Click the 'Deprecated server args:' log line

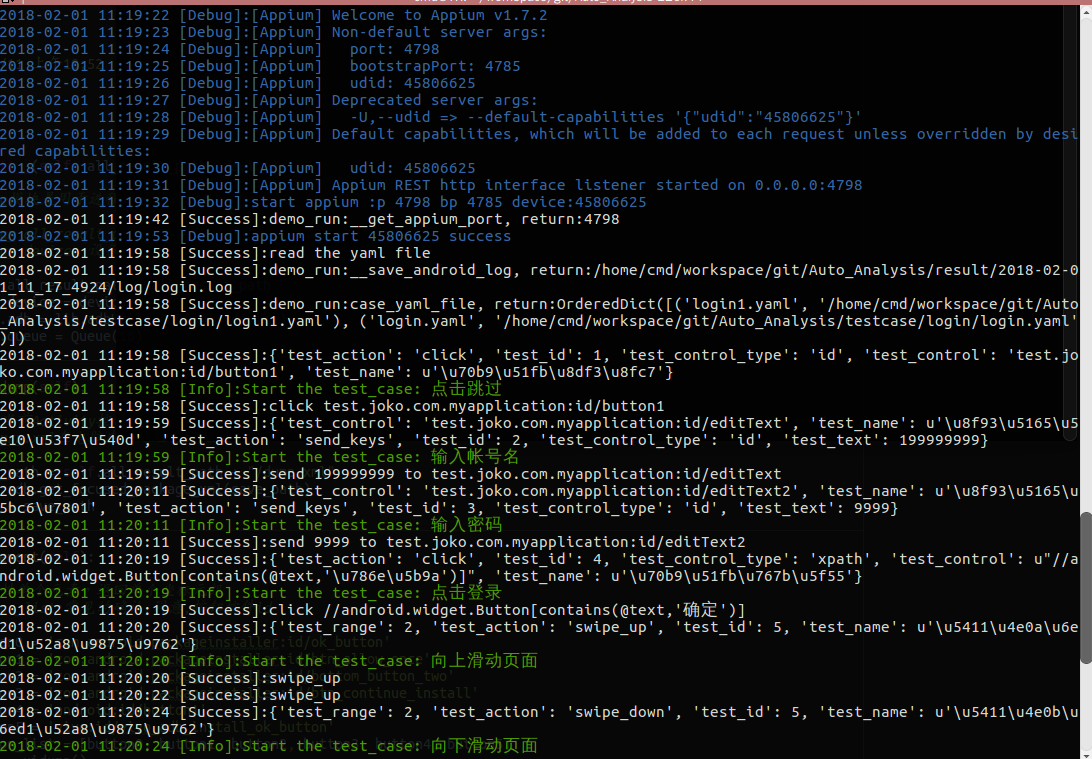[x=434, y=100]
